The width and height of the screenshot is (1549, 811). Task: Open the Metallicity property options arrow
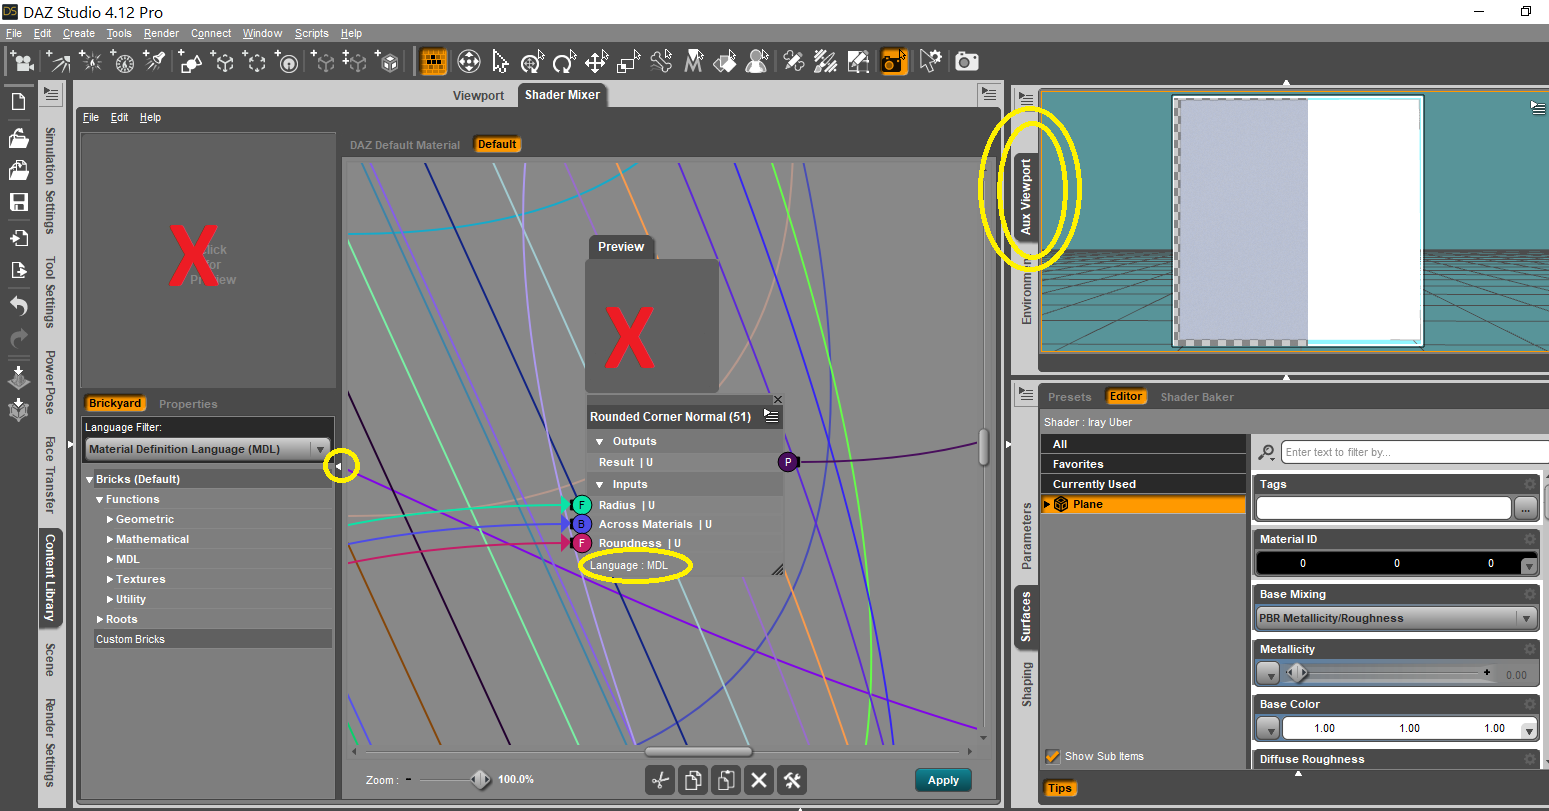1267,674
